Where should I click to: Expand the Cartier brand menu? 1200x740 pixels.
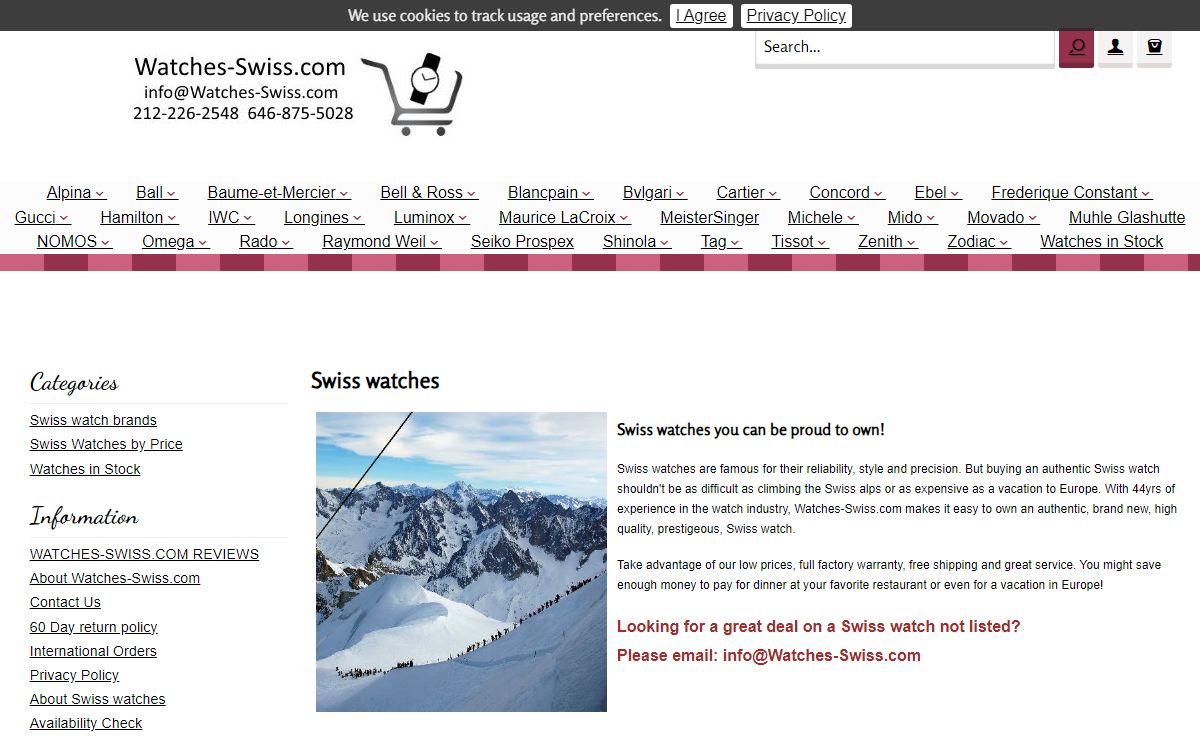click(x=748, y=193)
